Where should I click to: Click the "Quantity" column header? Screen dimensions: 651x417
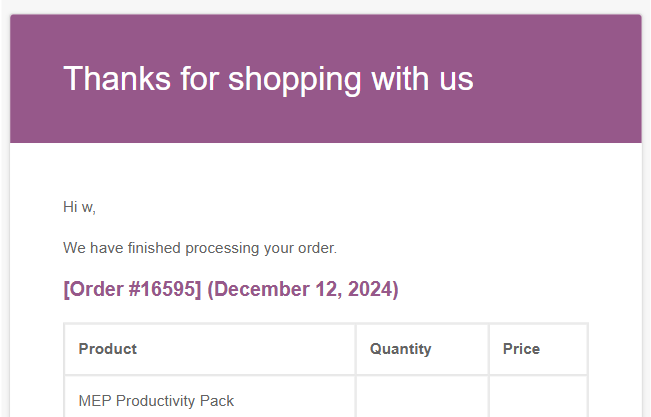point(400,349)
